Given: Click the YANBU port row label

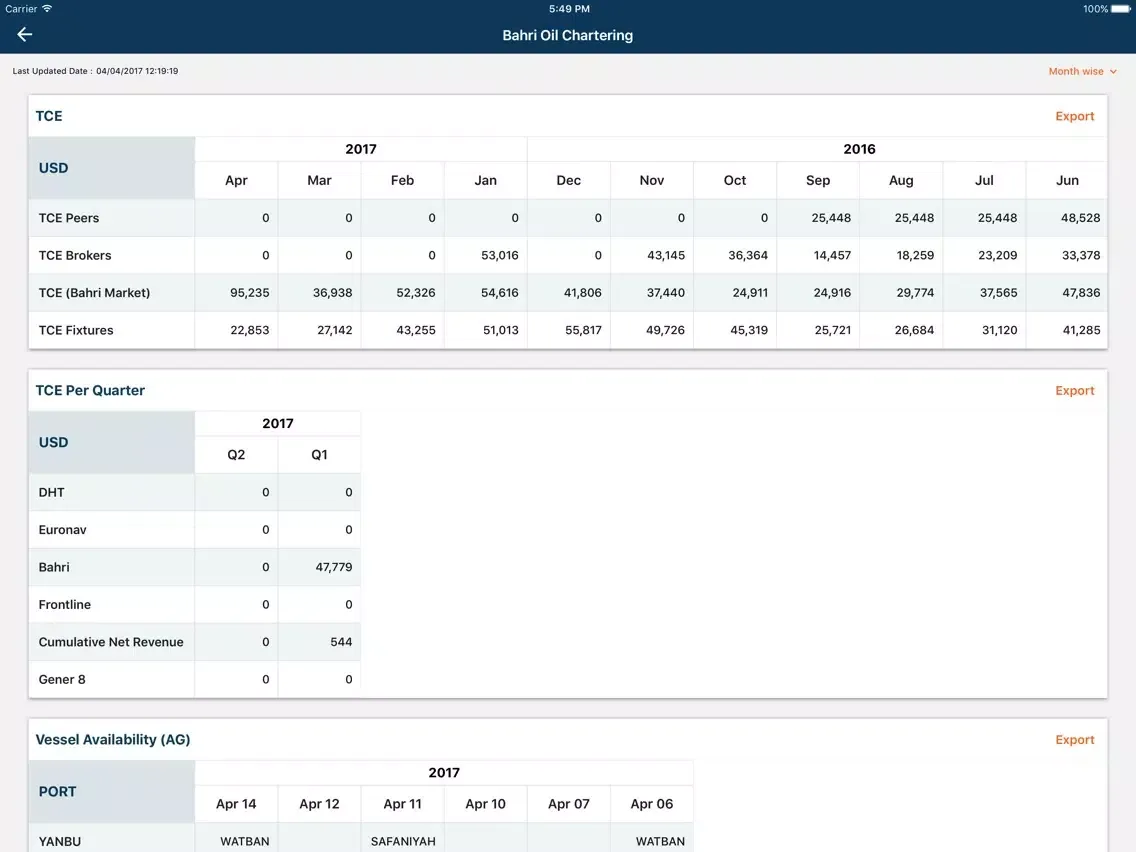Looking at the screenshot, I should (x=59, y=842).
